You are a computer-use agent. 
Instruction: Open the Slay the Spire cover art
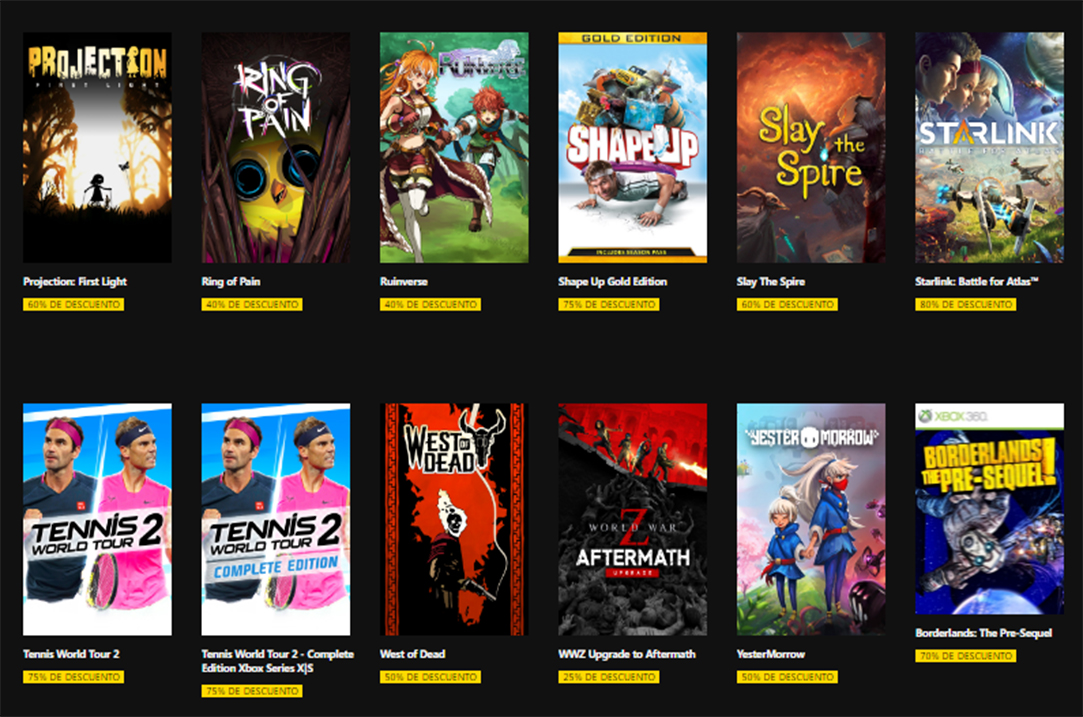coord(811,147)
